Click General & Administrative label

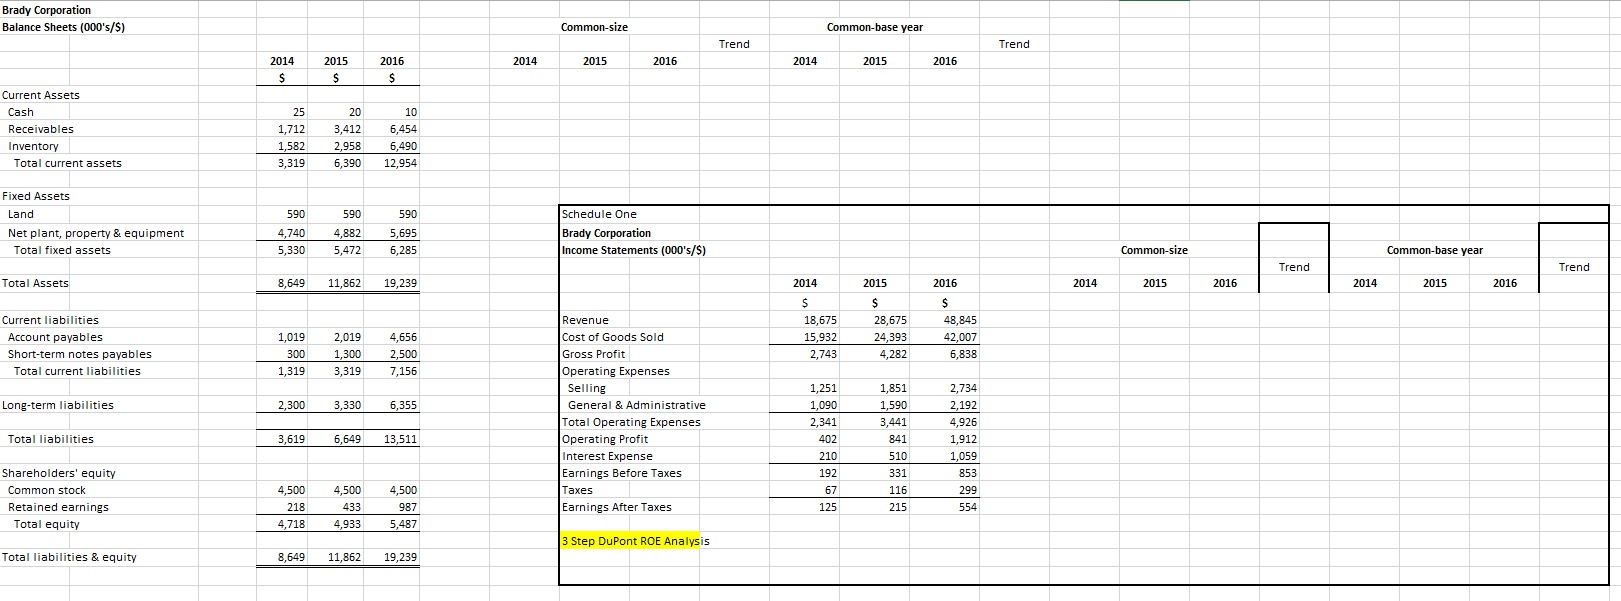pyautogui.click(x=637, y=405)
